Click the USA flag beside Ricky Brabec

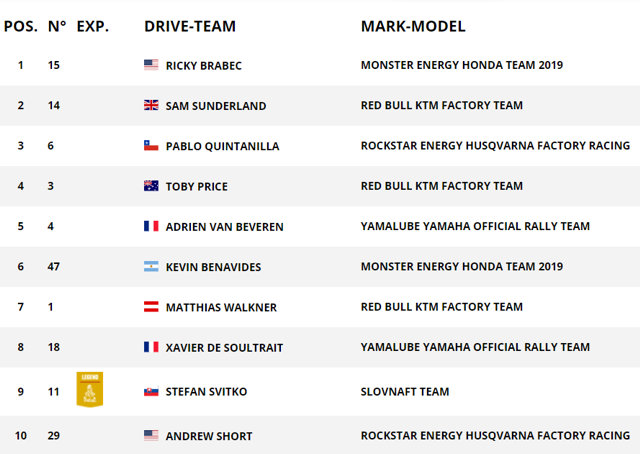point(151,65)
